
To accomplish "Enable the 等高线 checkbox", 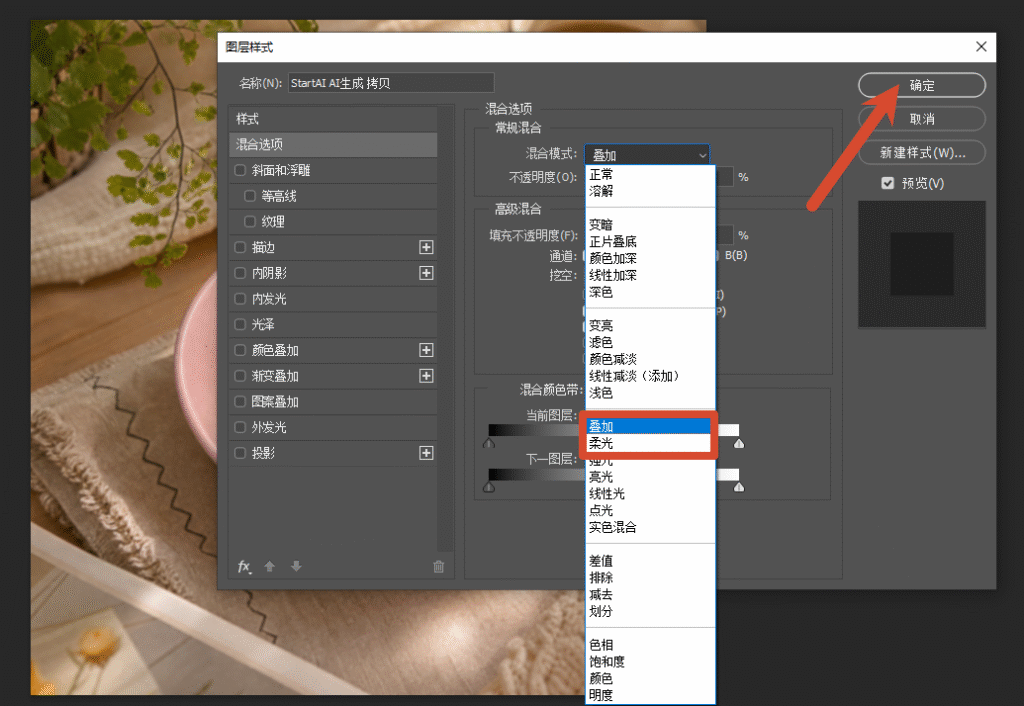I will tap(249, 195).
